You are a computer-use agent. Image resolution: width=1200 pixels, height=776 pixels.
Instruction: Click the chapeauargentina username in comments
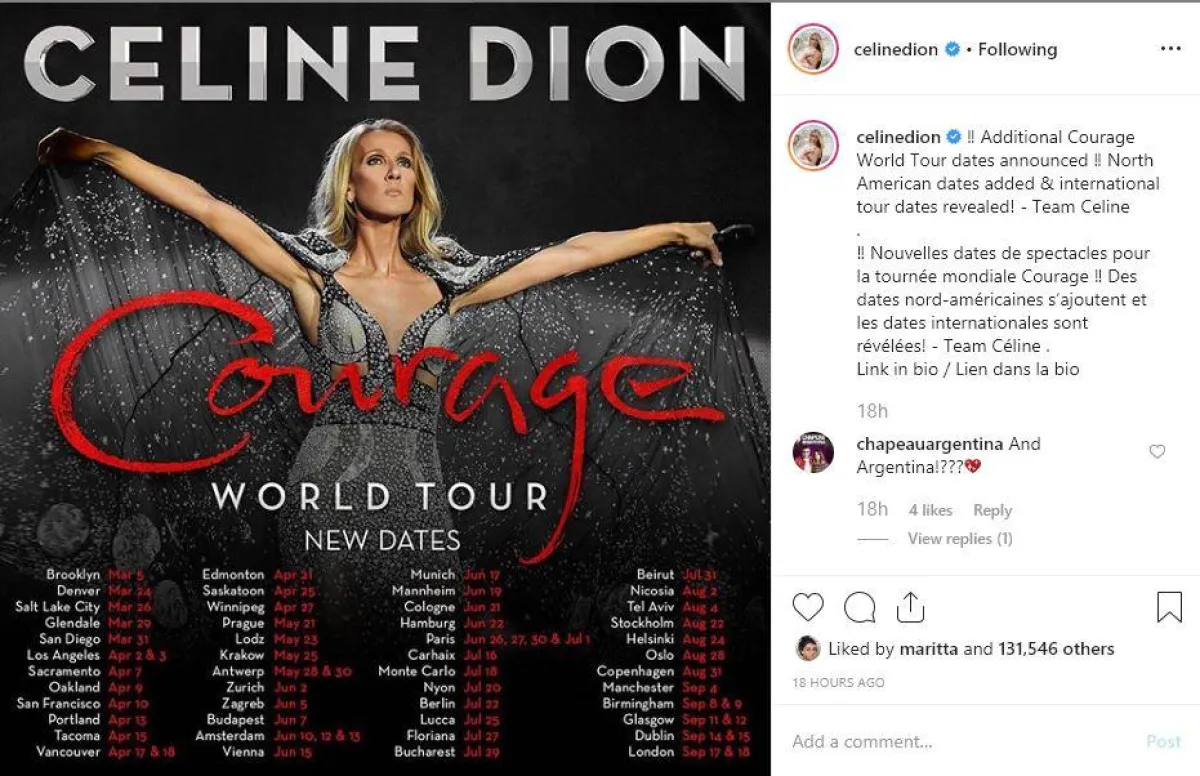pos(930,443)
